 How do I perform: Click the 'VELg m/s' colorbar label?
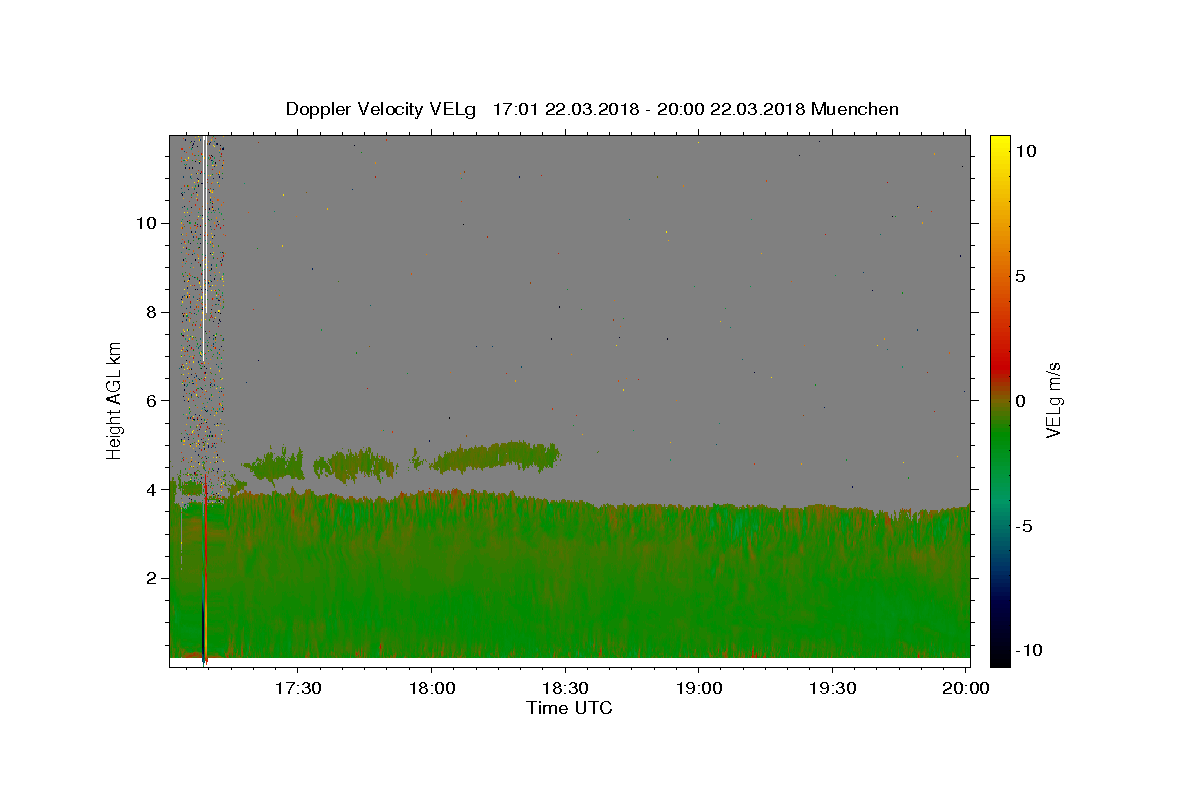pyautogui.click(x=1053, y=401)
